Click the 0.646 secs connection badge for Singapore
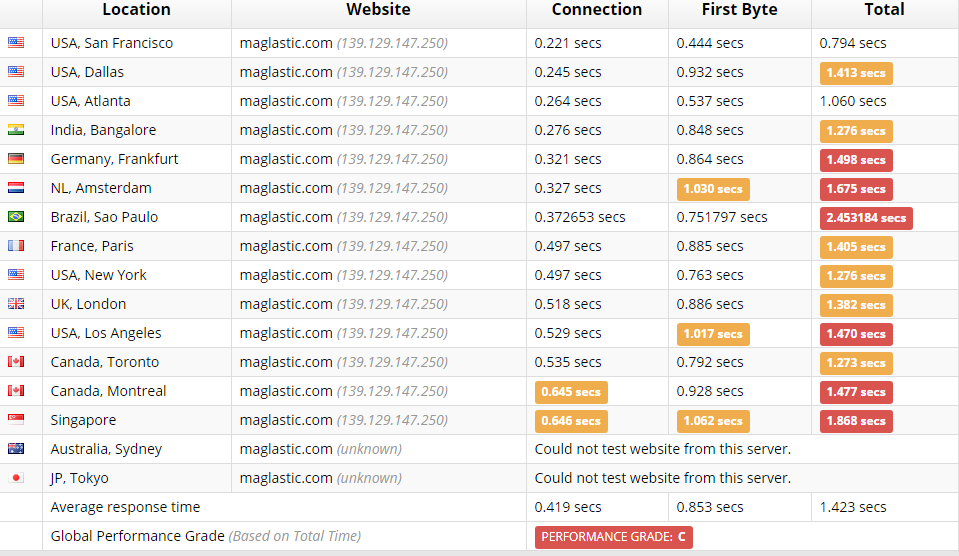The width and height of the screenshot is (959, 556). pos(571,421)
